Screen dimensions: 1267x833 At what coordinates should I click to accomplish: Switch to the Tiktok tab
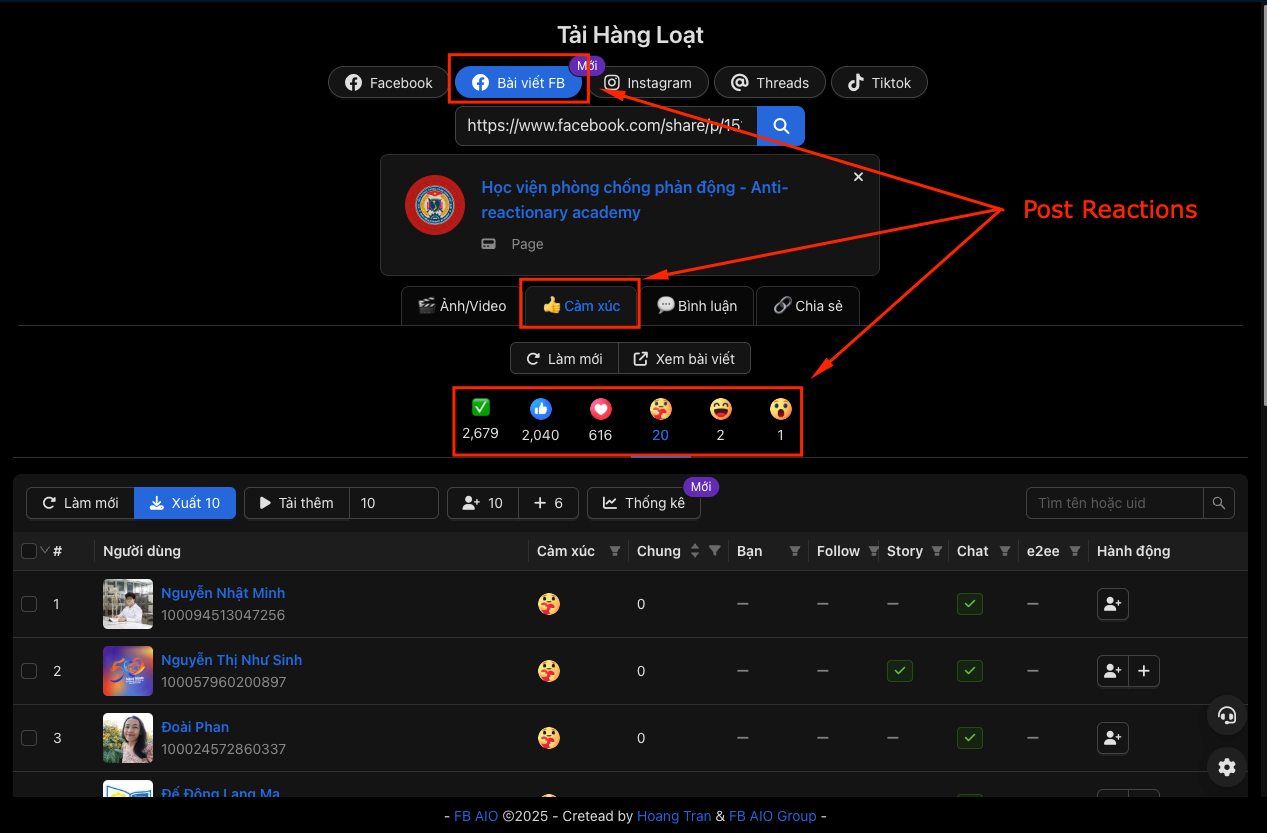coord(879,83)
